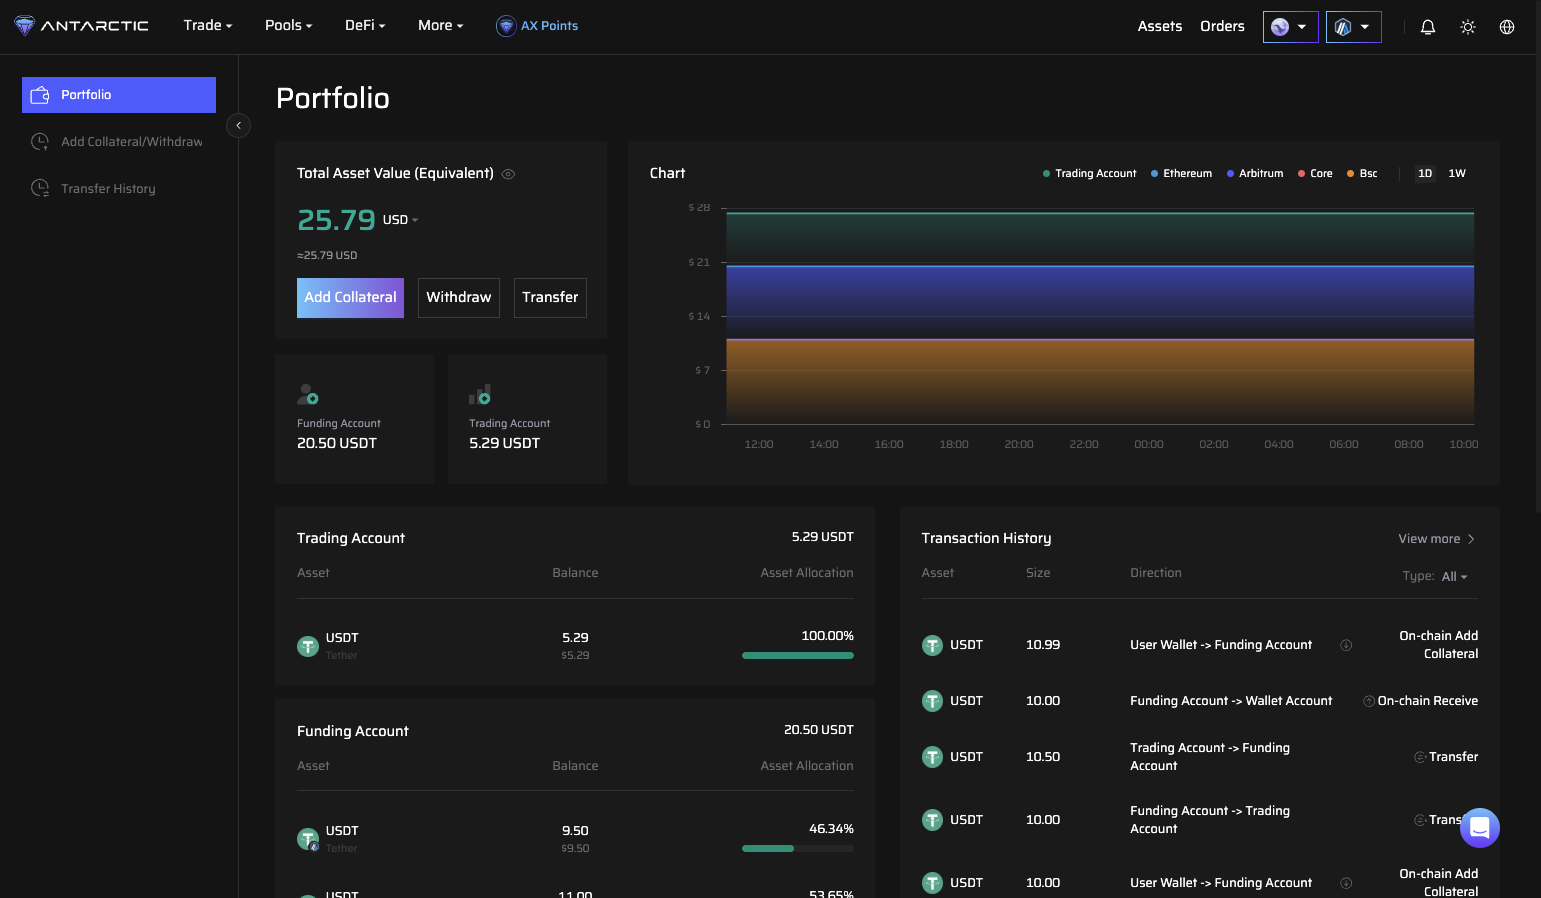This screenshot has height=898, width=1541.
Task: Toggle Trading Account series in chart legend
Action: point(1089,174)
